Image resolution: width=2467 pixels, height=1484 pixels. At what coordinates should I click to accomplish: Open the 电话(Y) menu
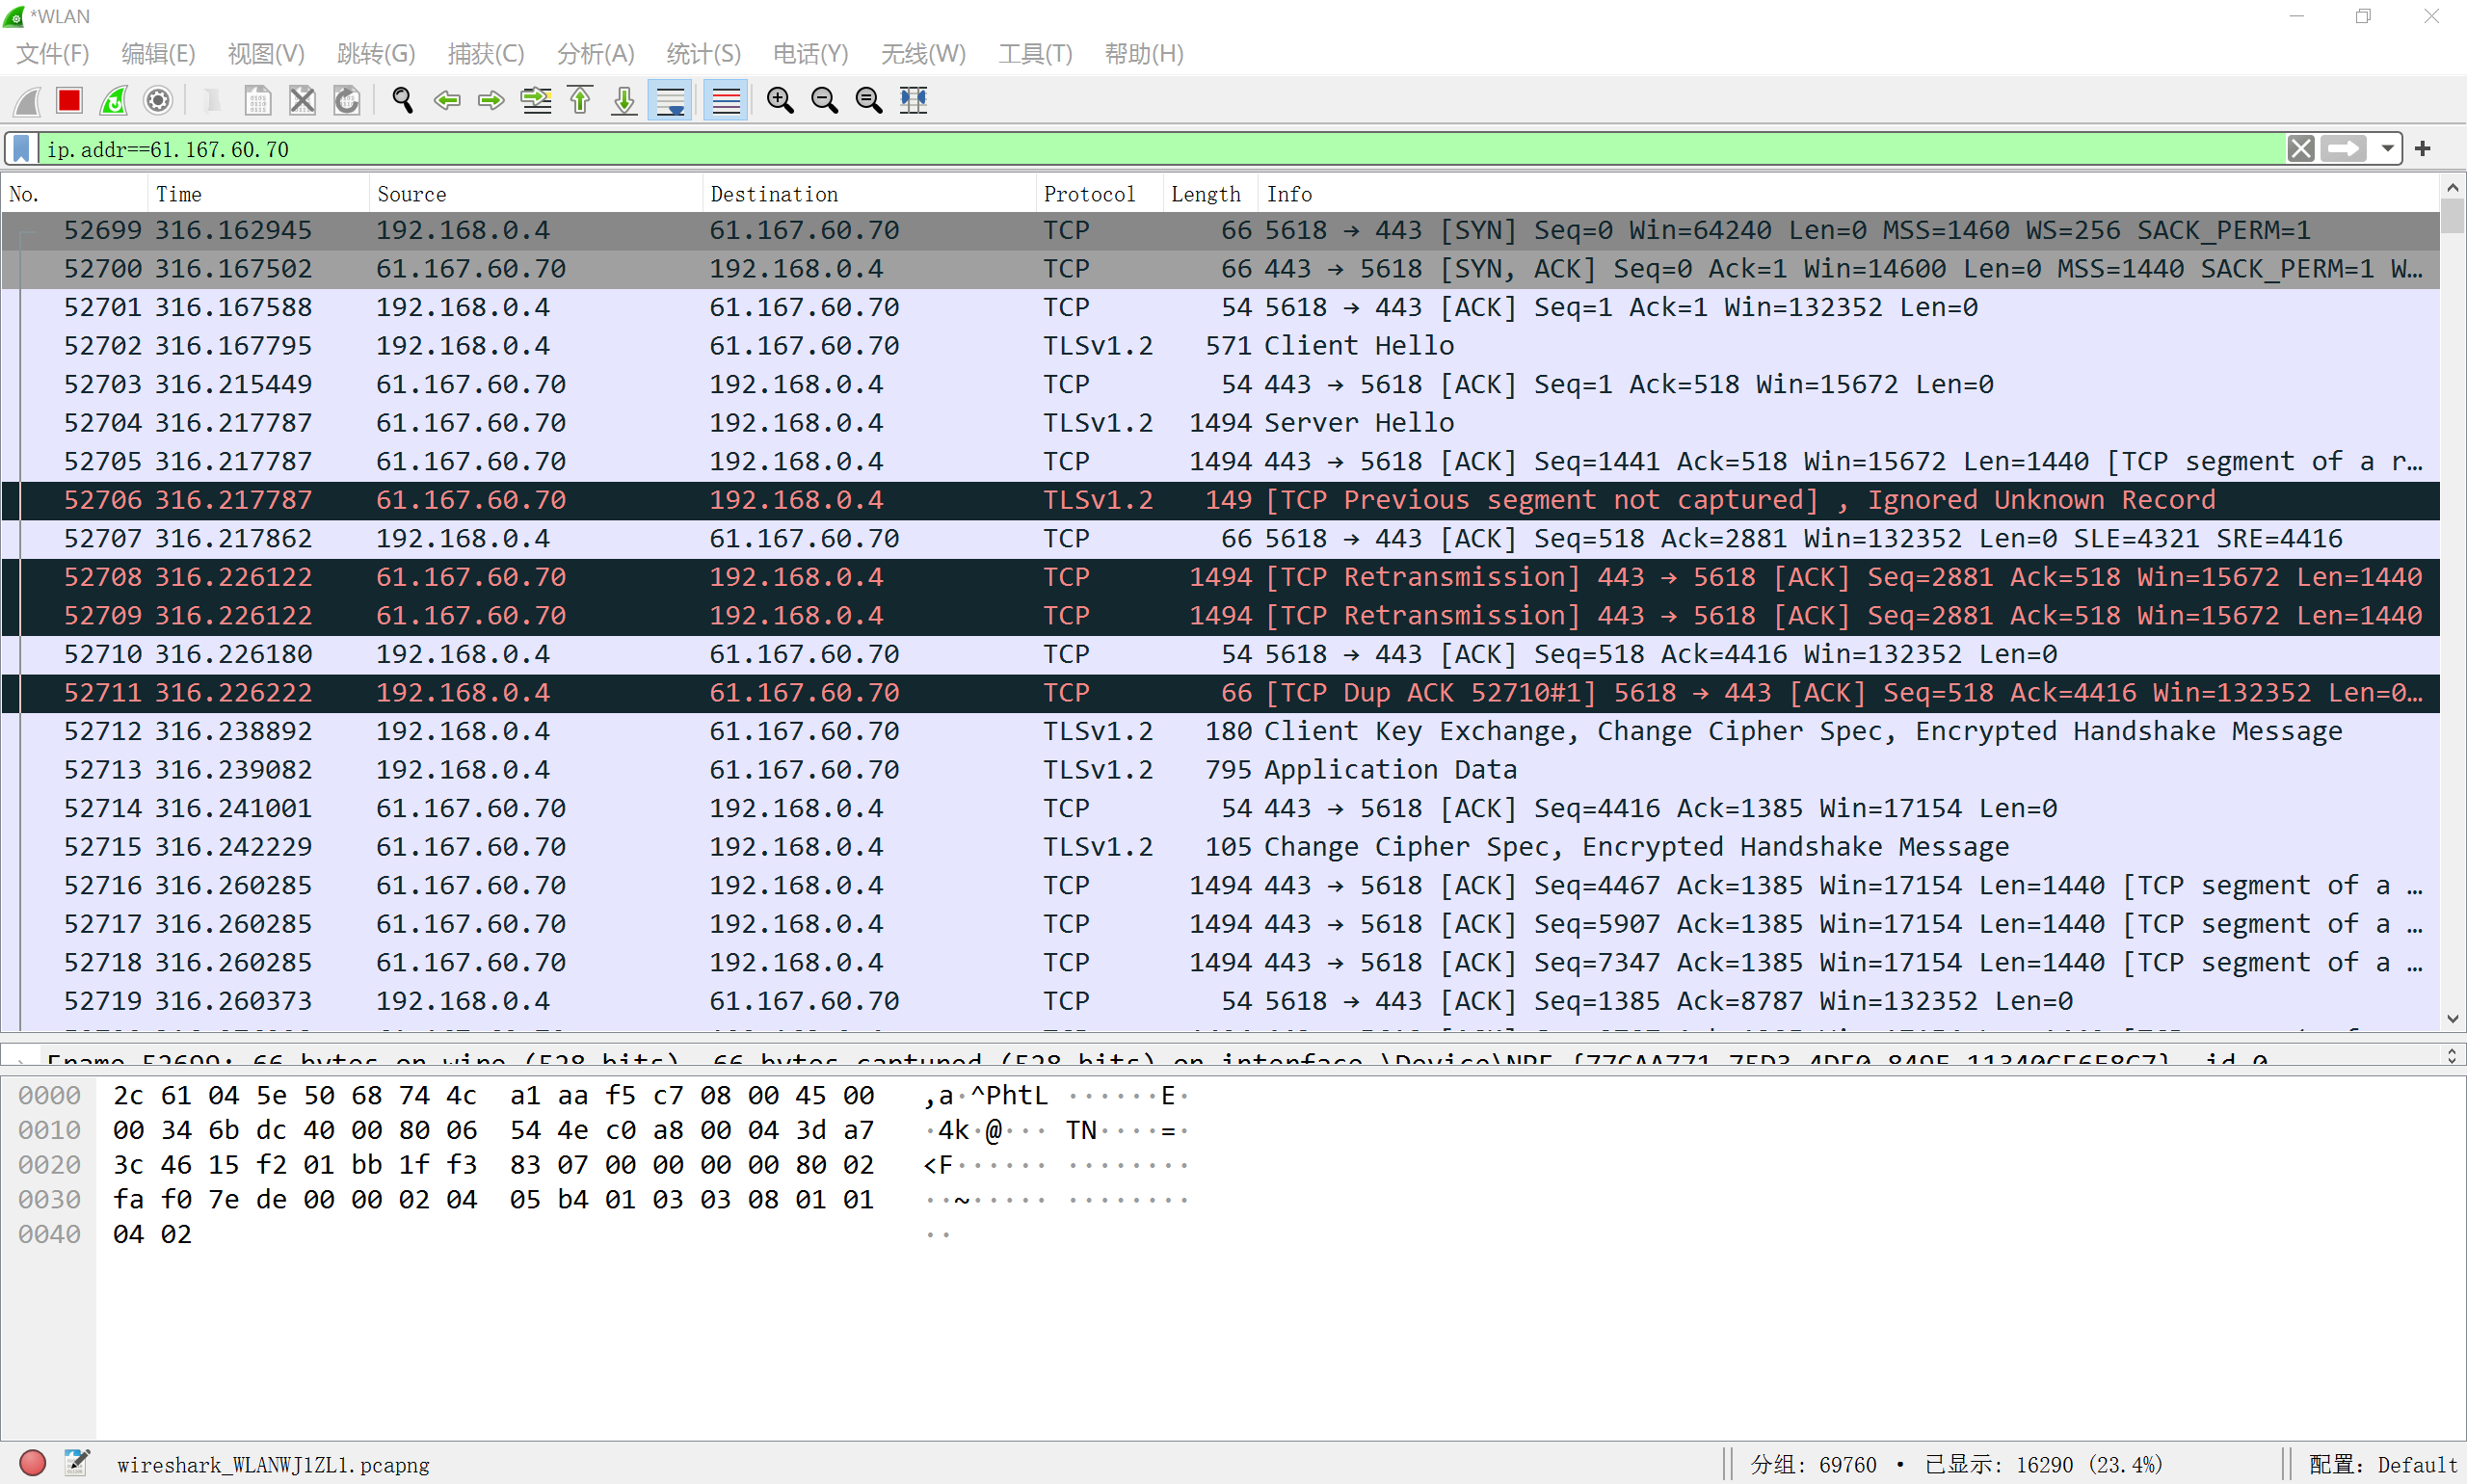tap(811, 53)
